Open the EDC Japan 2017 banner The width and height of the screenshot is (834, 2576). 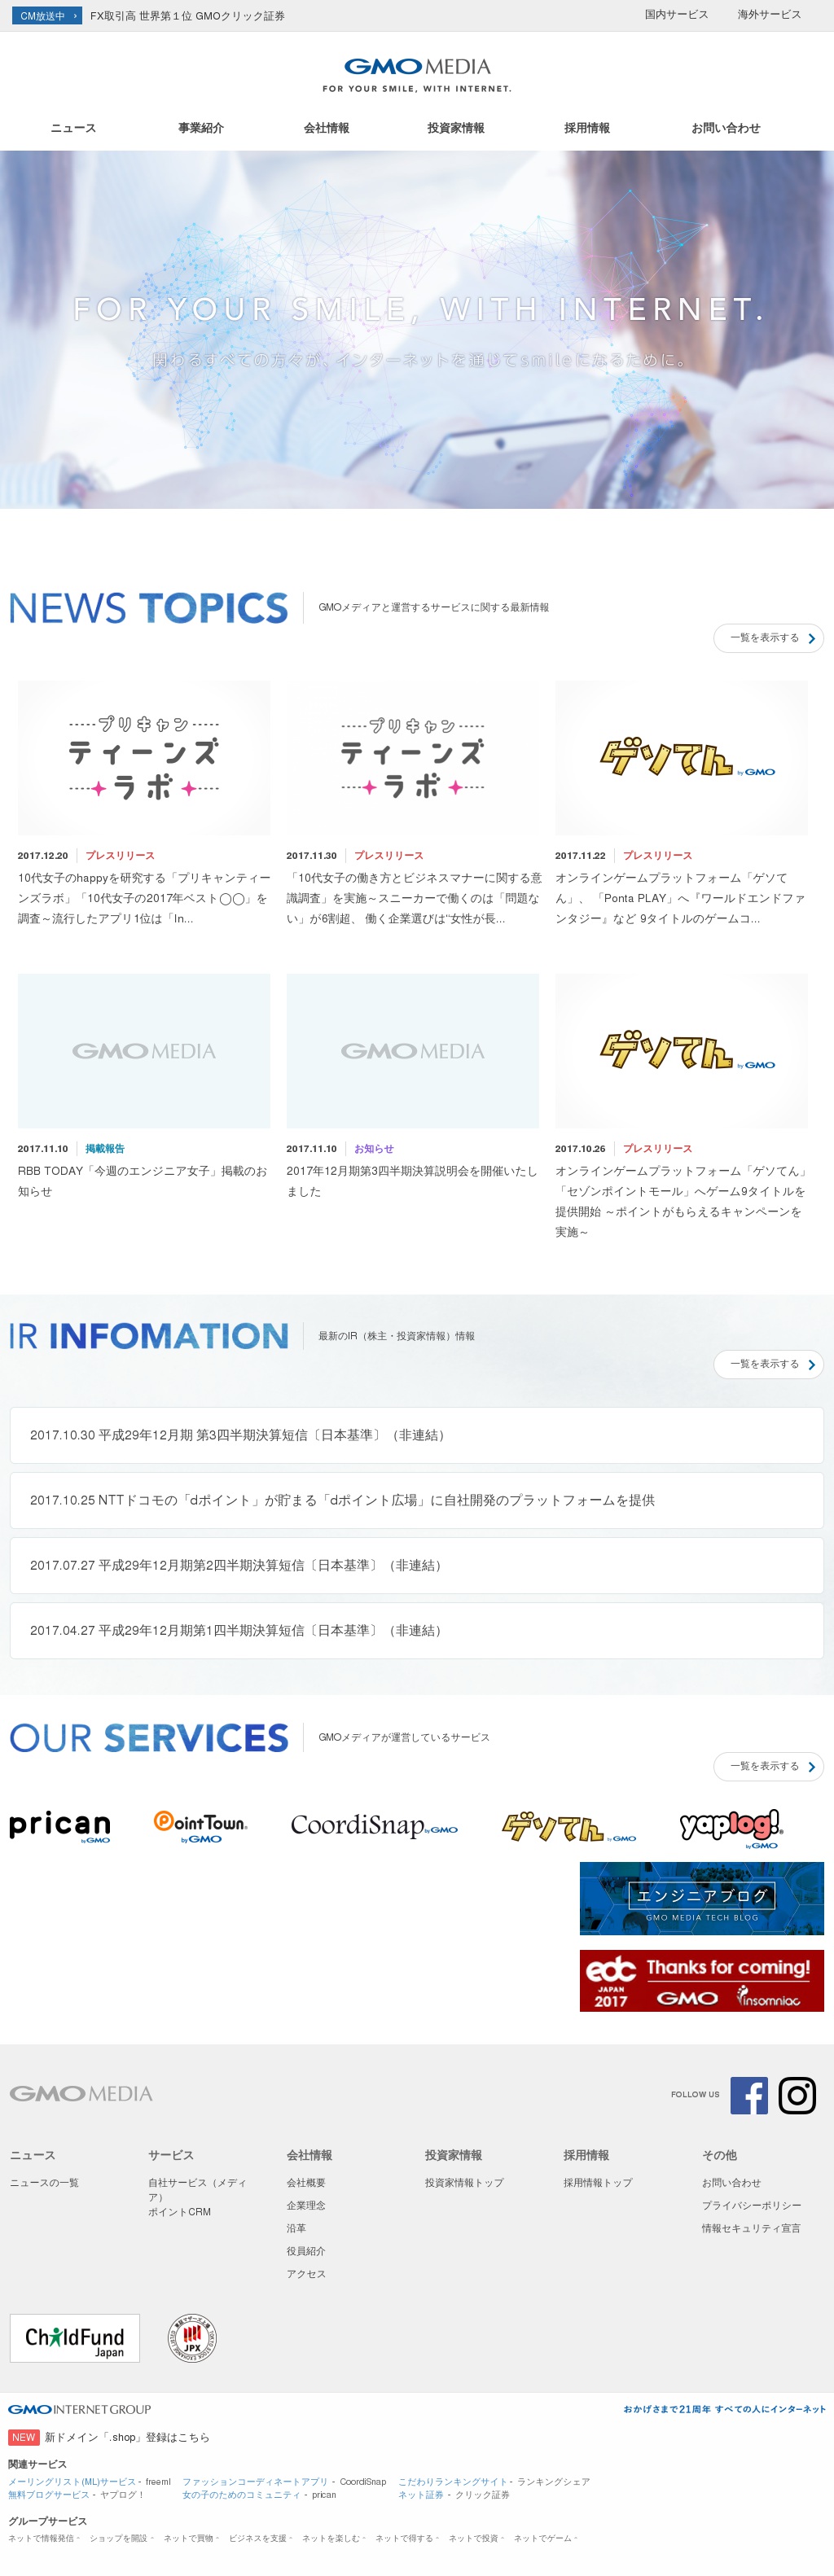[x=702, y=1980]
